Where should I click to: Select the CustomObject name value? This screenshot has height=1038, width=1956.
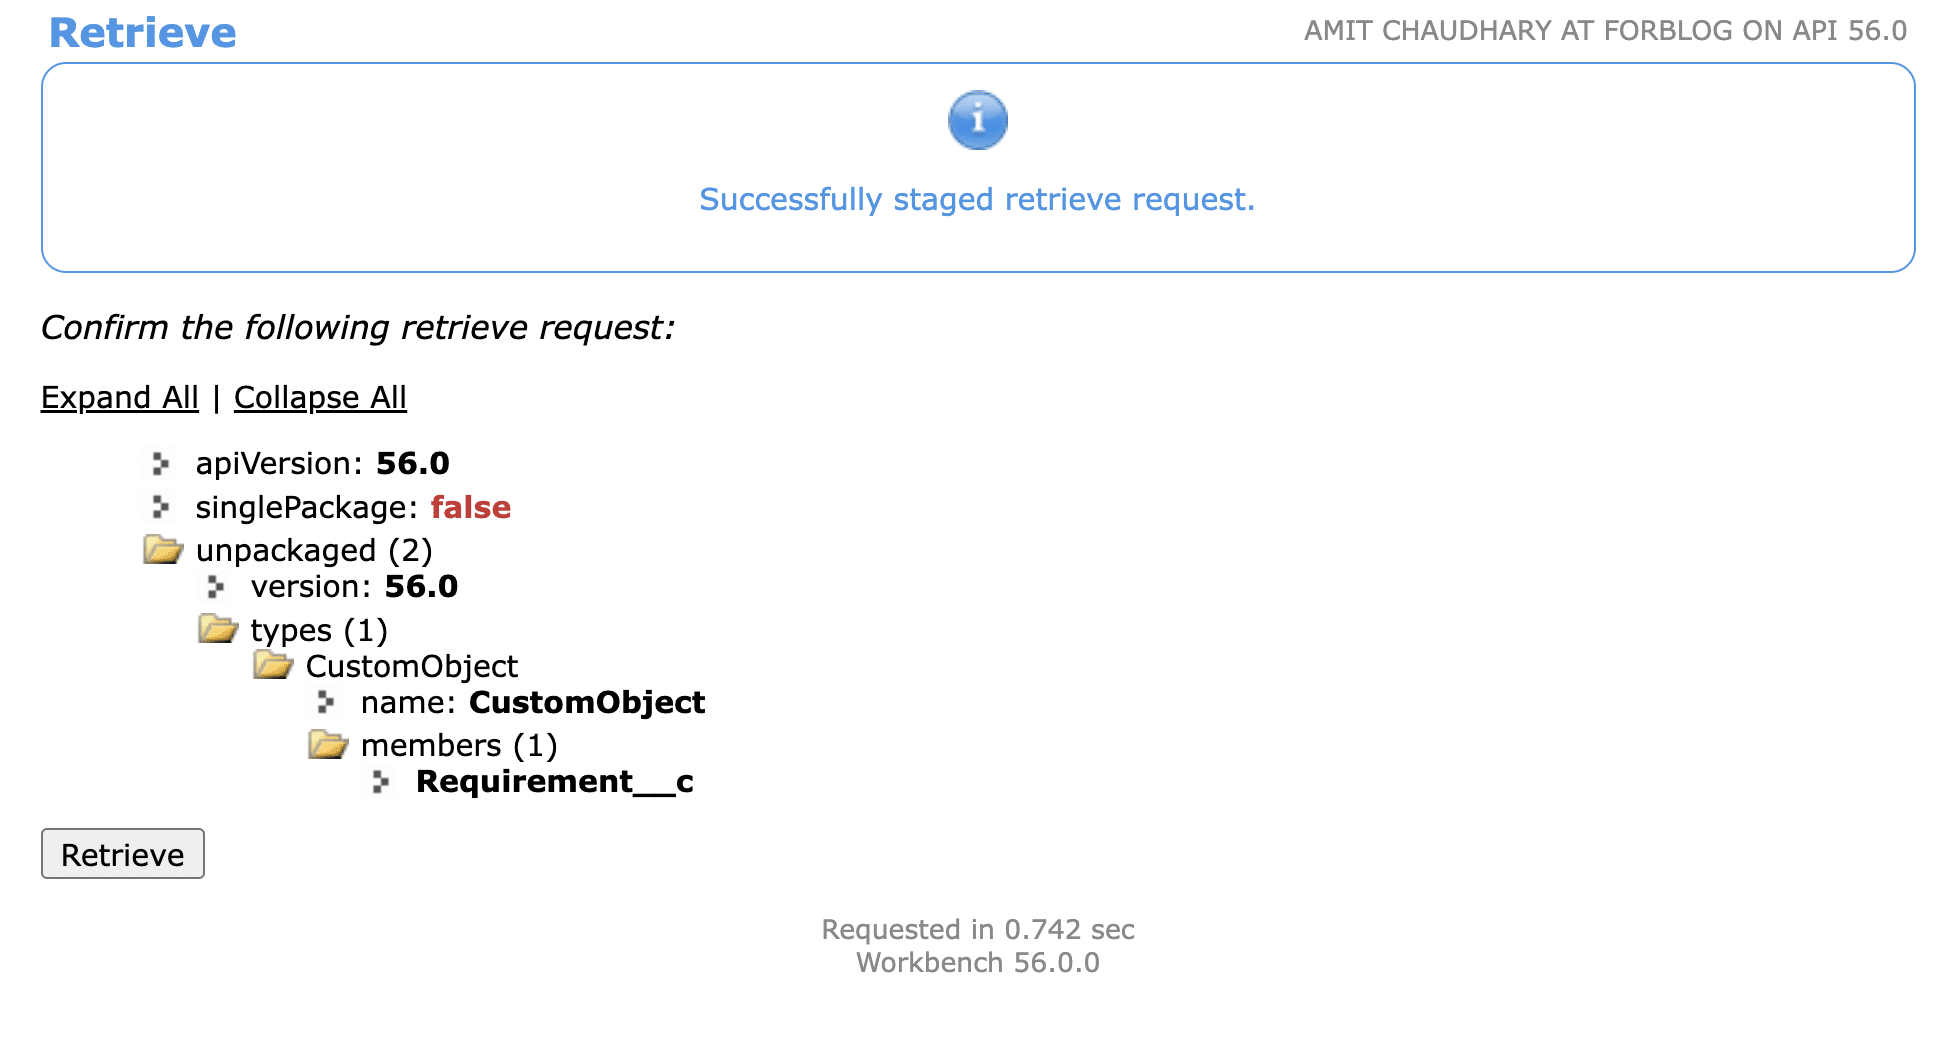tap(587, 702)
